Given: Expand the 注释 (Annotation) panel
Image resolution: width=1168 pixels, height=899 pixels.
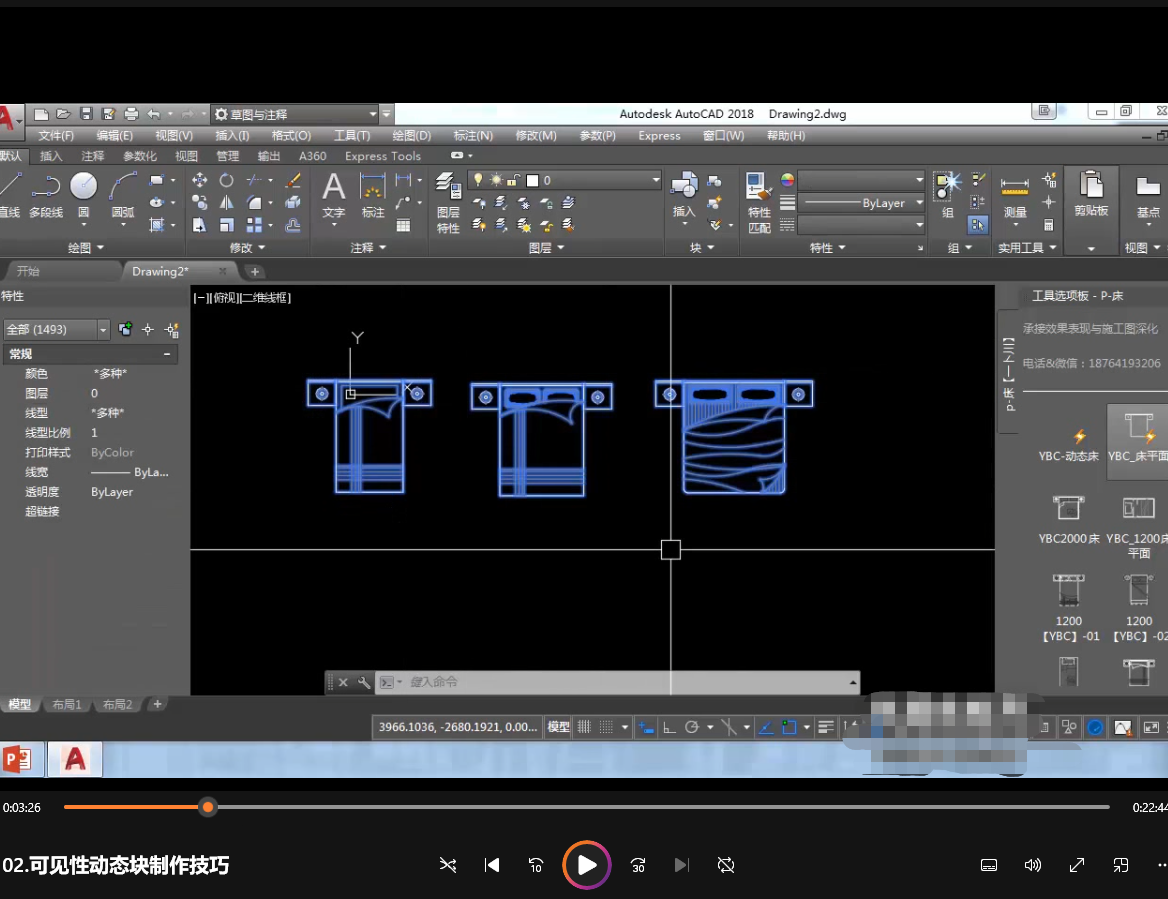Looking at the screenshot, I should [368, 247].
